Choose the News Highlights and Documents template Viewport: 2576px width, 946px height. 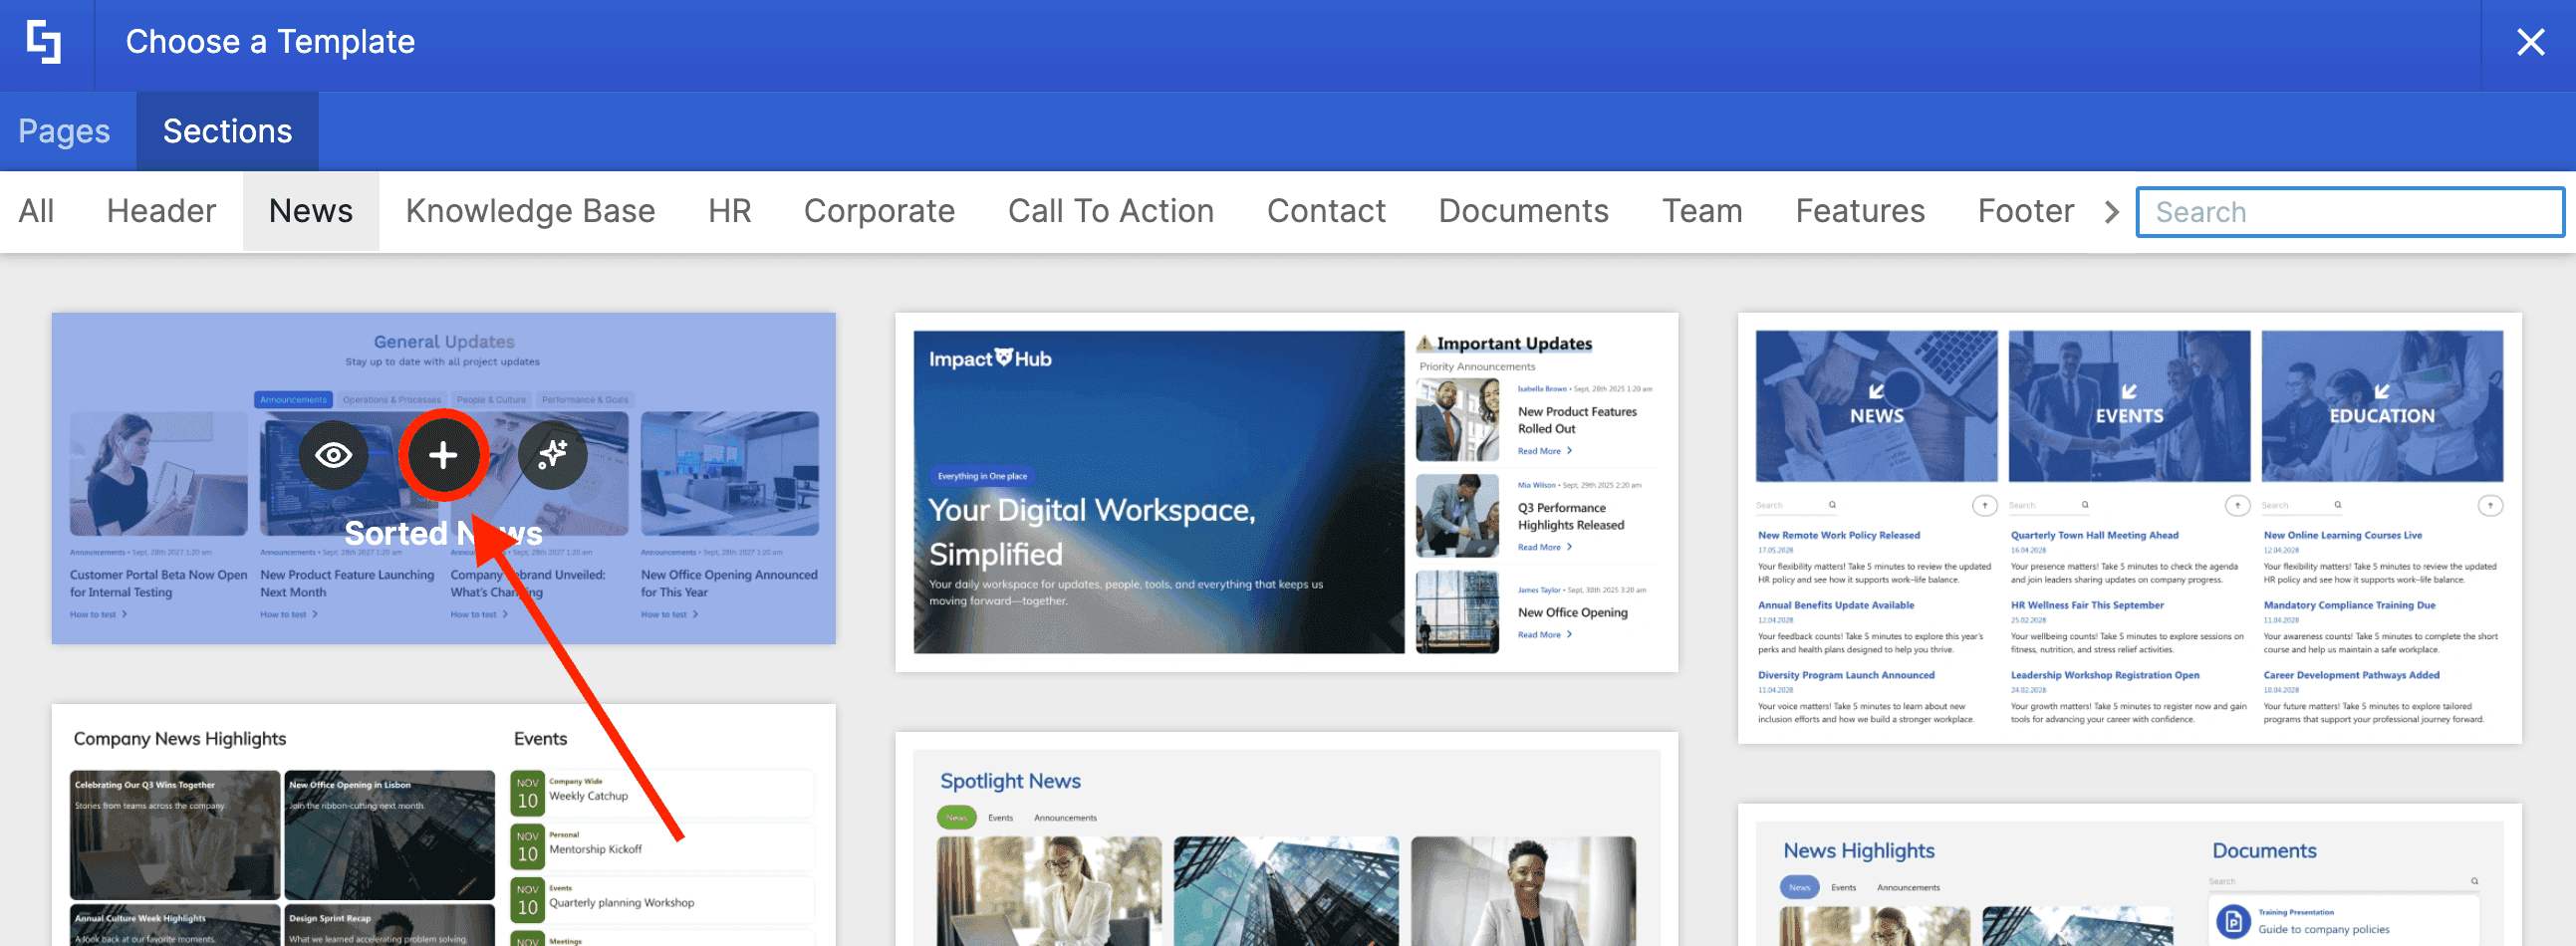(x=2129, y=874)
